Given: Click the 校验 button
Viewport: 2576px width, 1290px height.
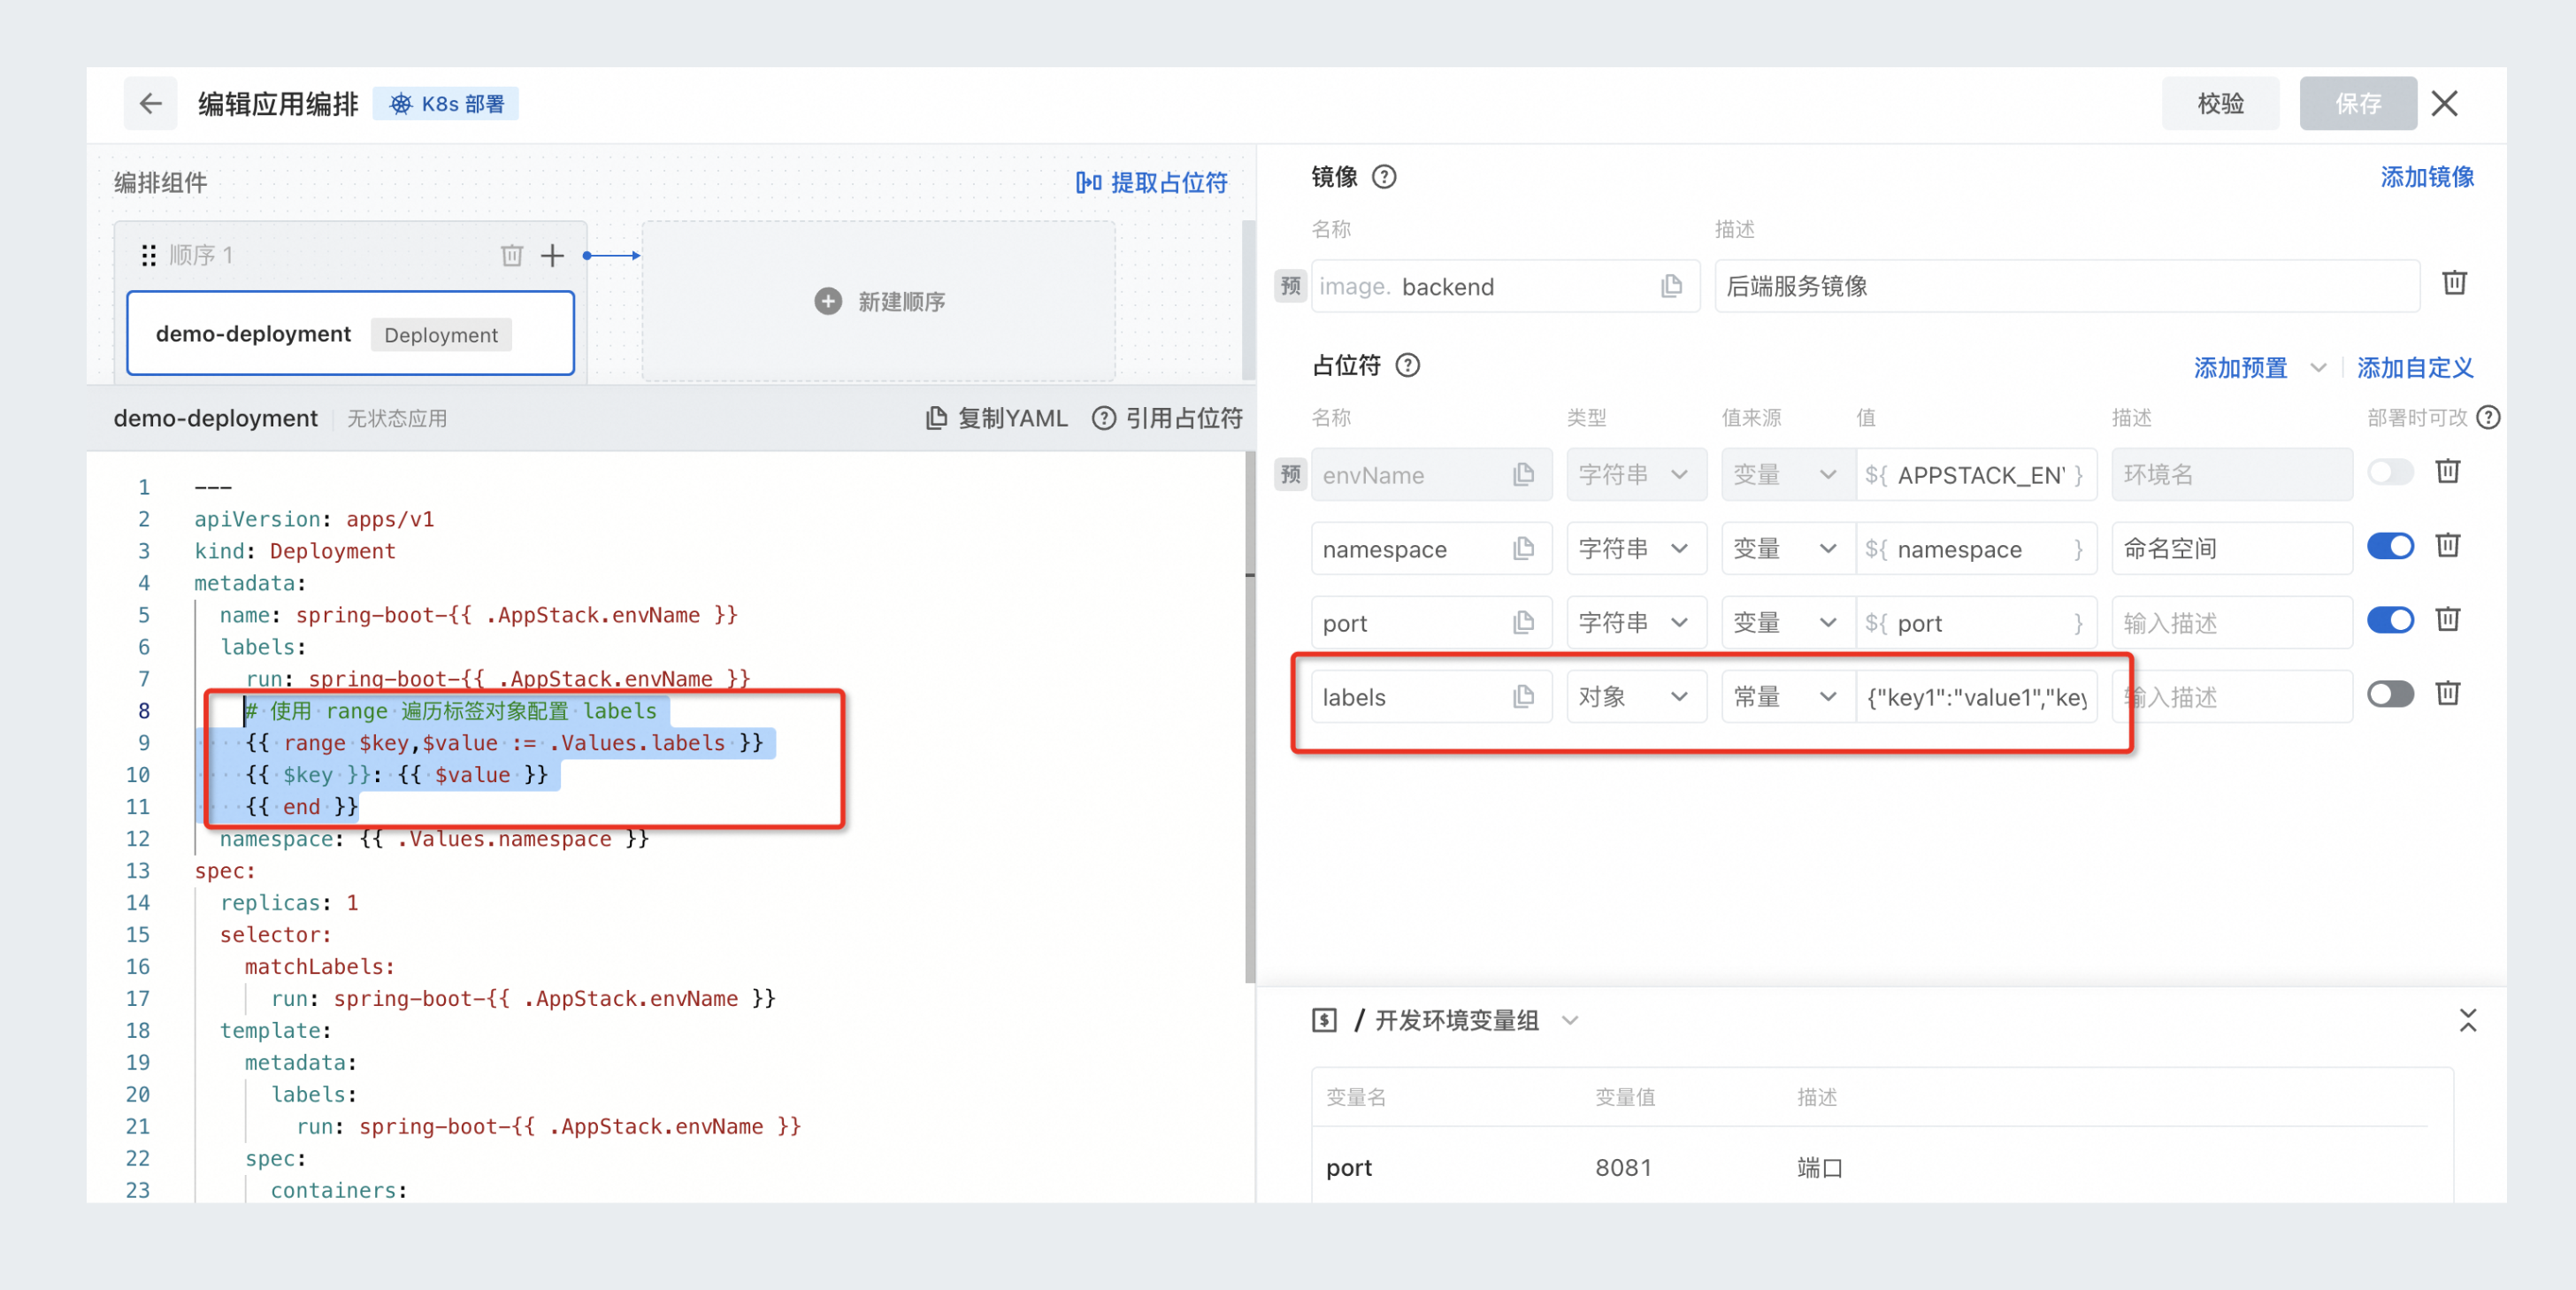Looking at the screenshot, I should click(2220, 103).
